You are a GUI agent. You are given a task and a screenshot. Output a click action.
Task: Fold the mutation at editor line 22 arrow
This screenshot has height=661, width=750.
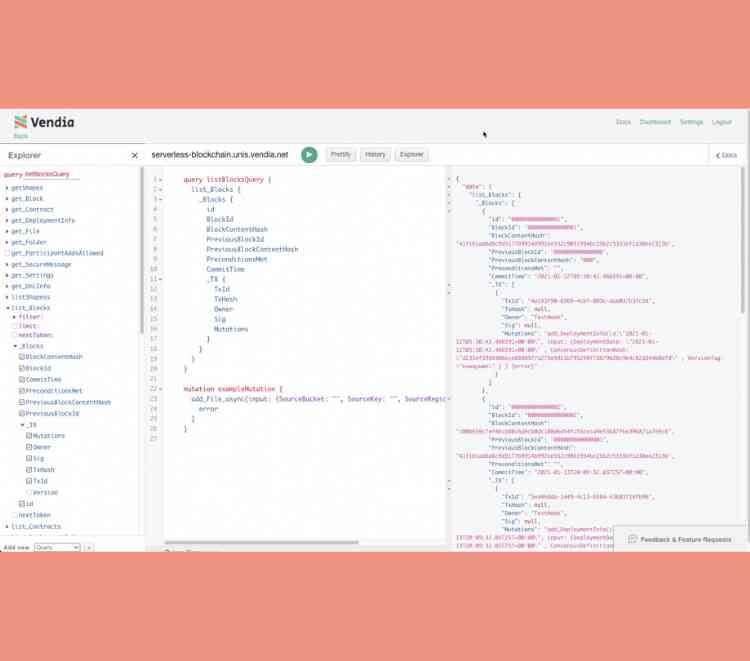[161, 389]
